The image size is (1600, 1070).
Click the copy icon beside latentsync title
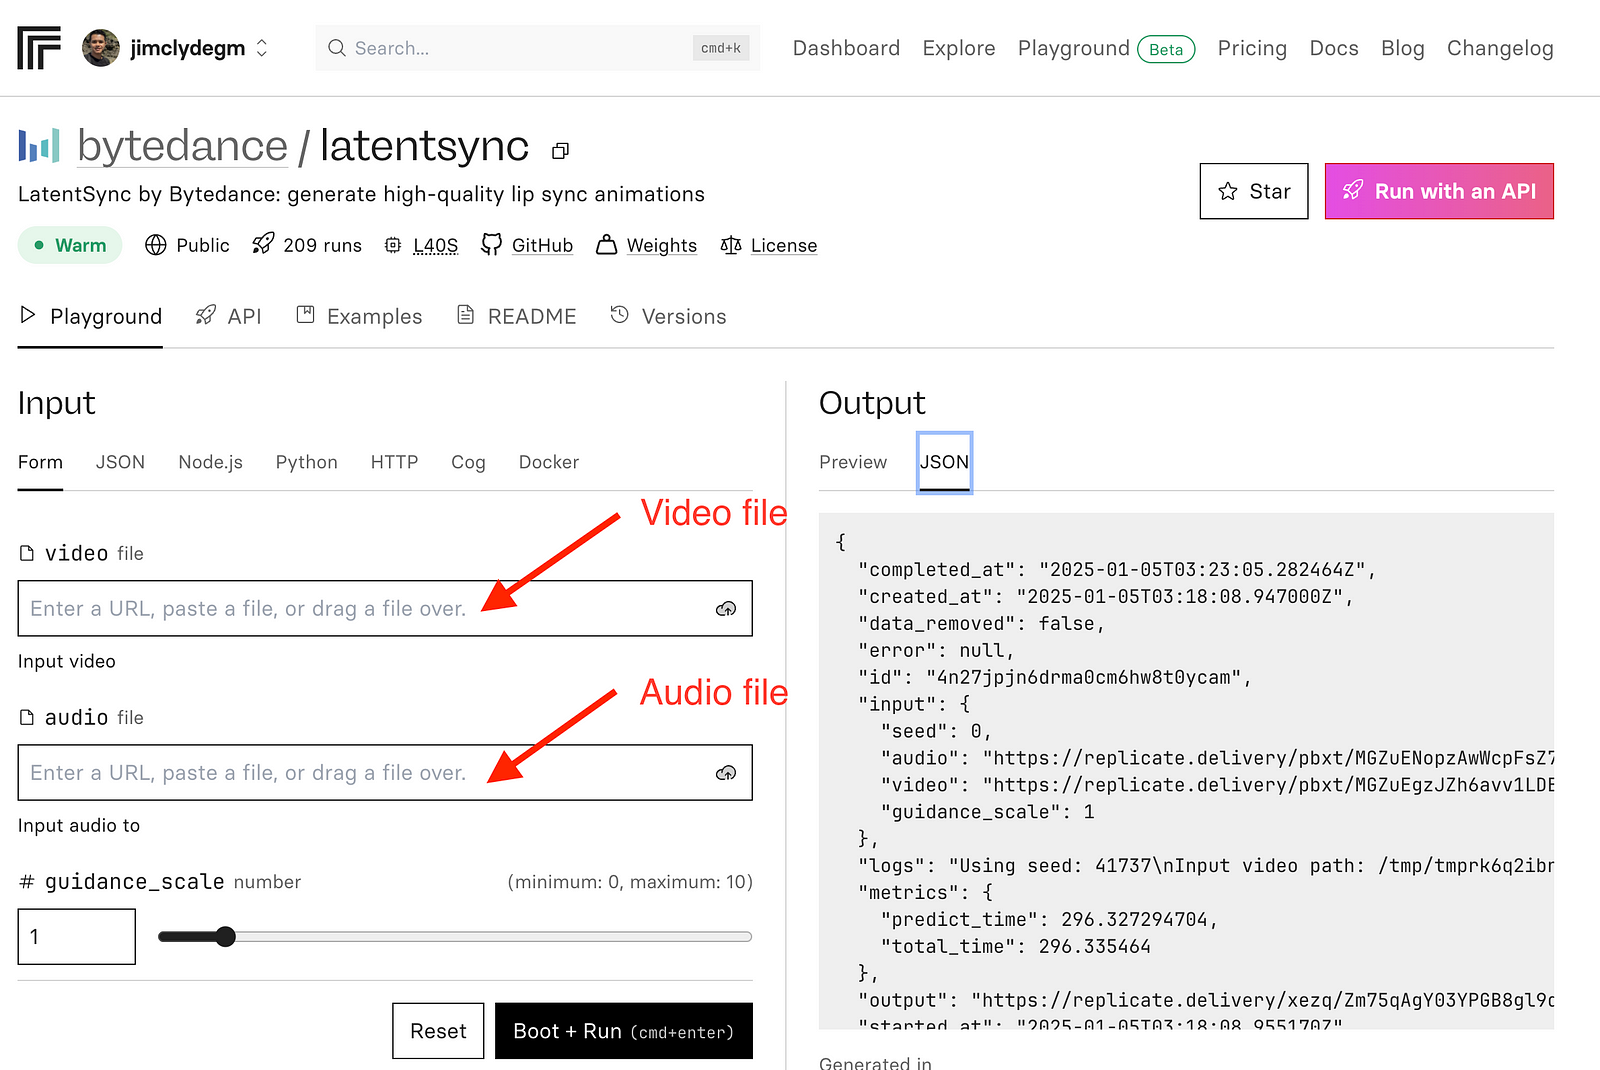click(x=560, y=150)
